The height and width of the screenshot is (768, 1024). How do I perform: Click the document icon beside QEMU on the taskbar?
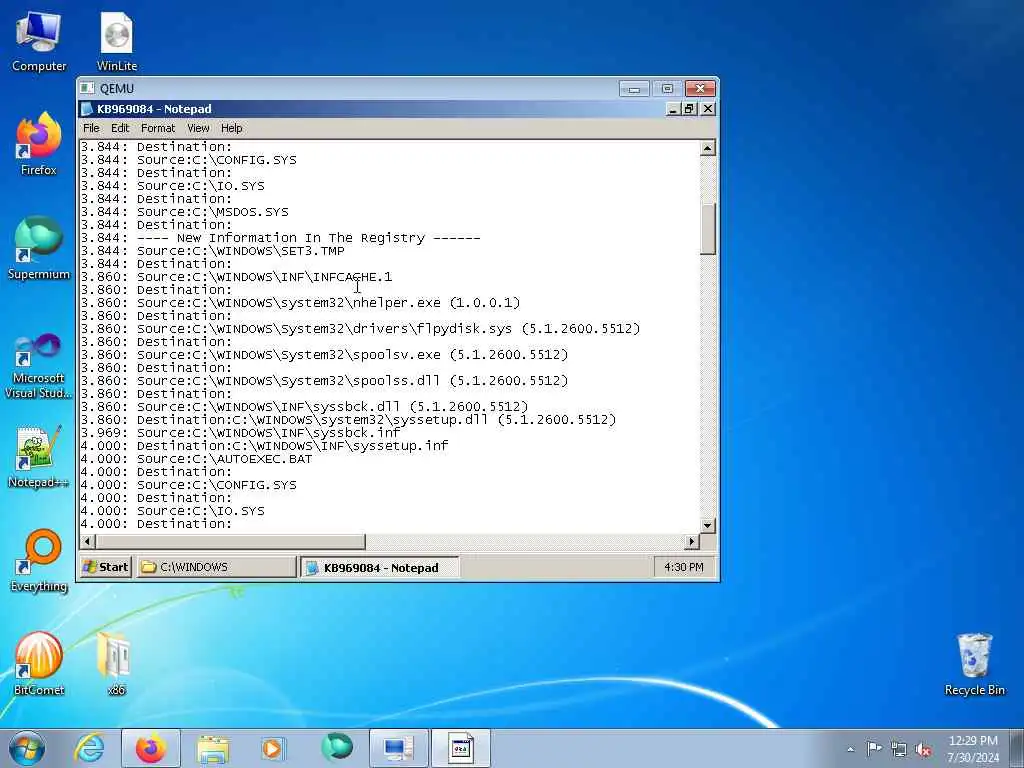pyautogui.click(x=460, y=748)
